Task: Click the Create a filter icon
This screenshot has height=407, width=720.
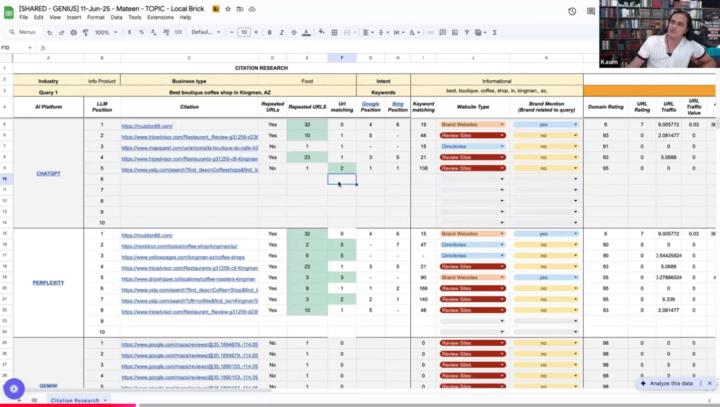Action: pos(467,33)
